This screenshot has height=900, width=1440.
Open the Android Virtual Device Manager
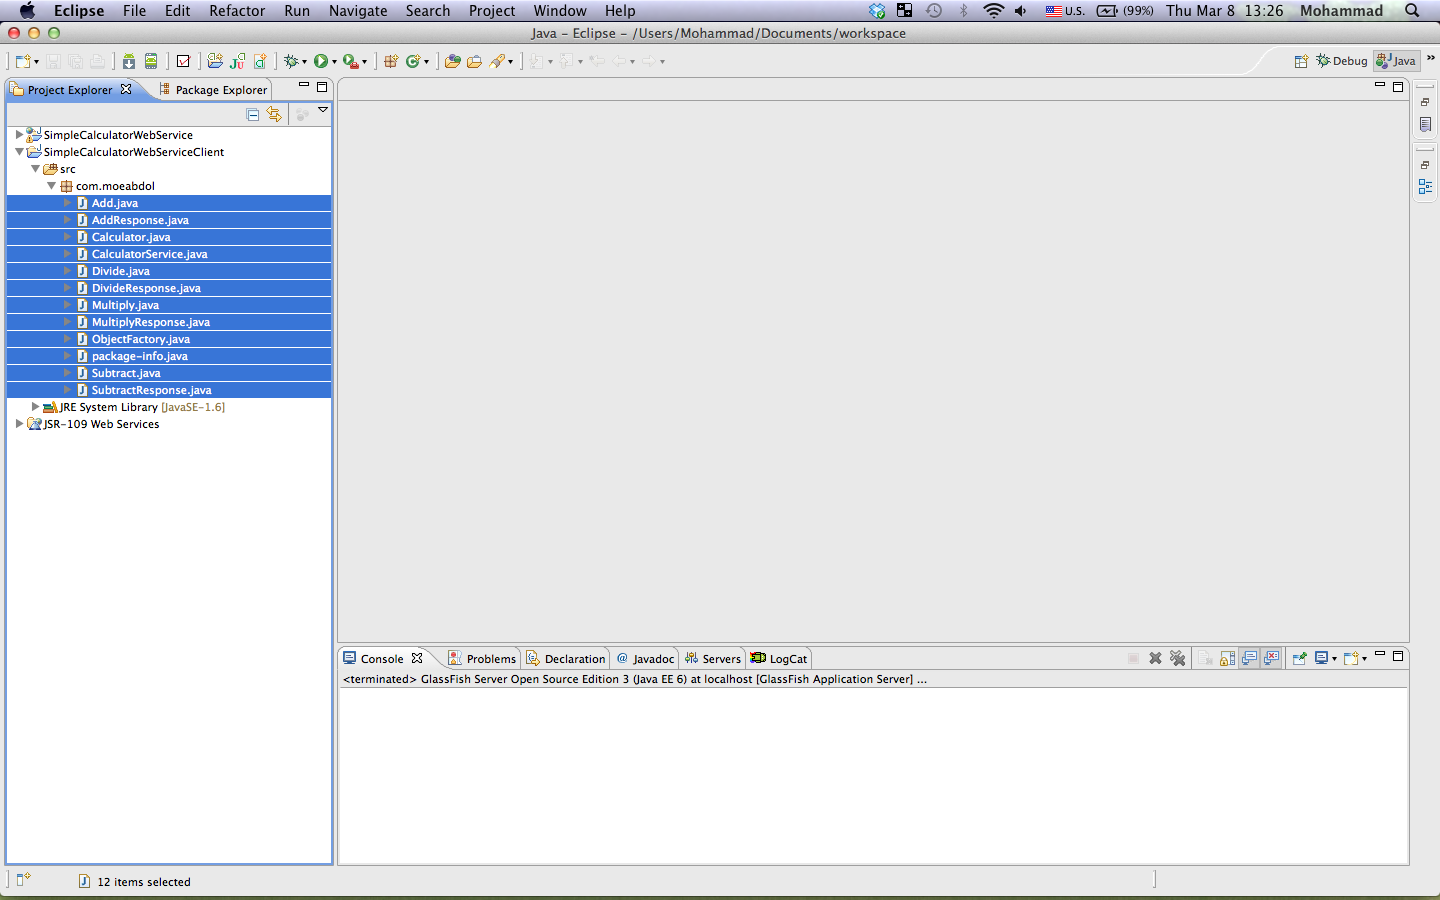click(151, 61)
